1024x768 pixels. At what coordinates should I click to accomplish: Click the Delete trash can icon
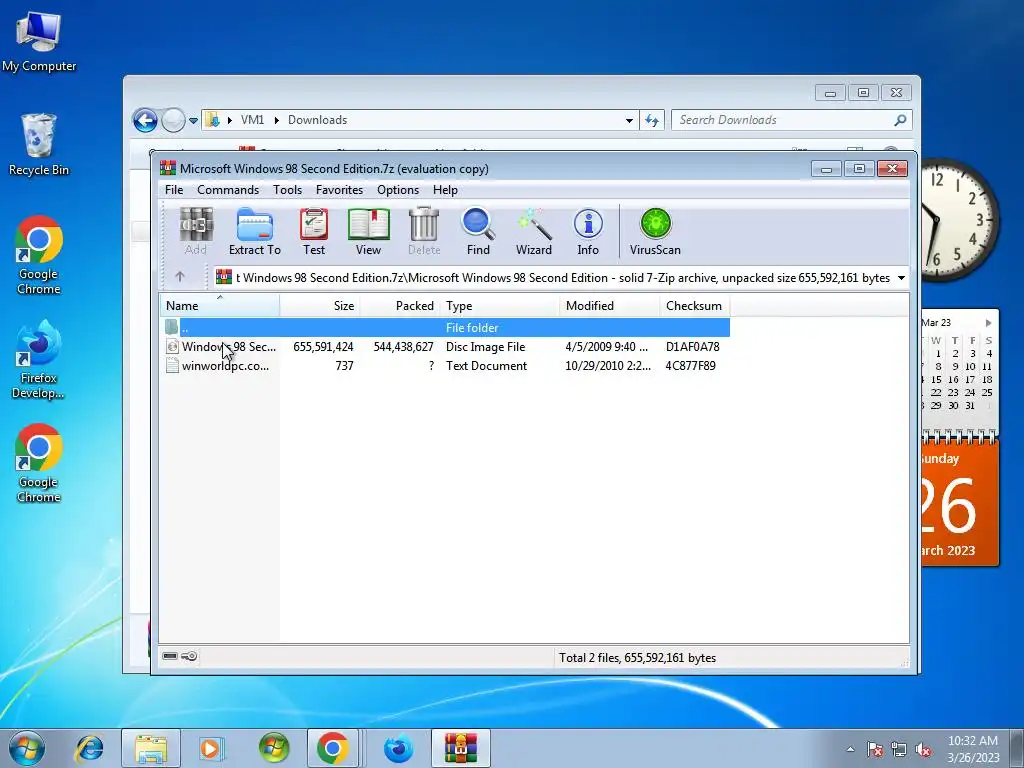tap(424, 231)
